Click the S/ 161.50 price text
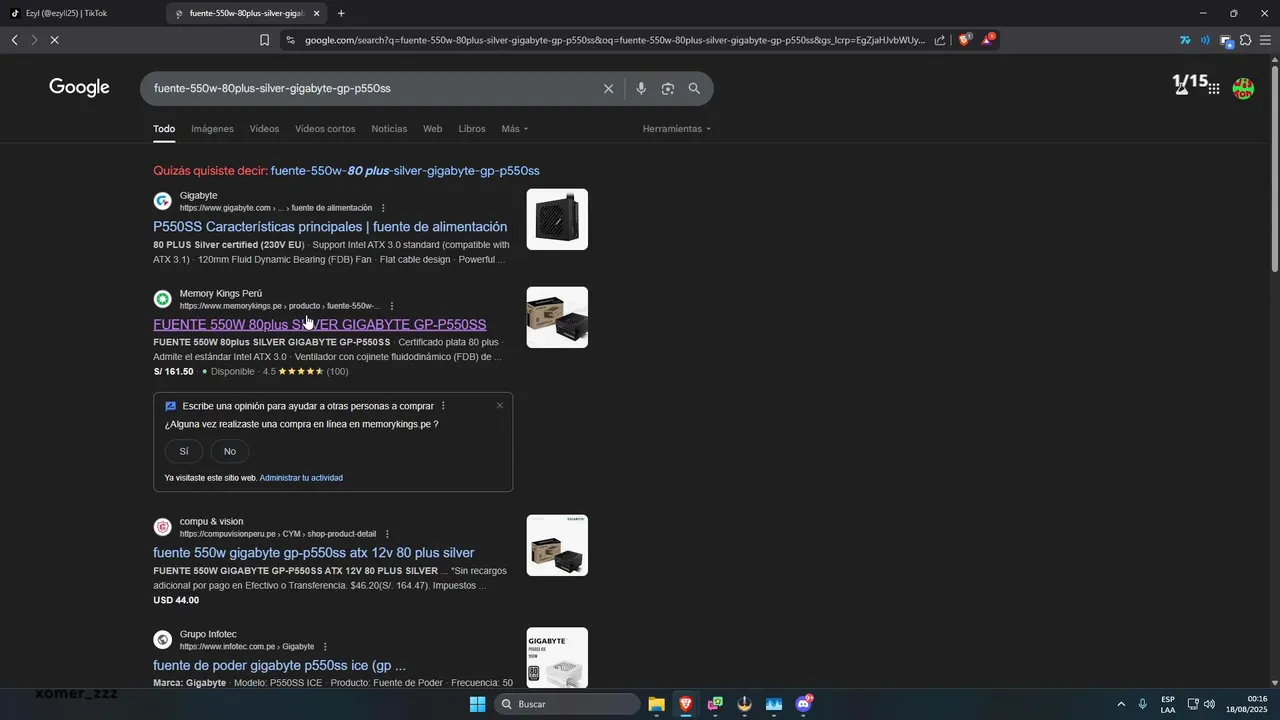This screenshot has height=720, width=1280. (173, 372)
